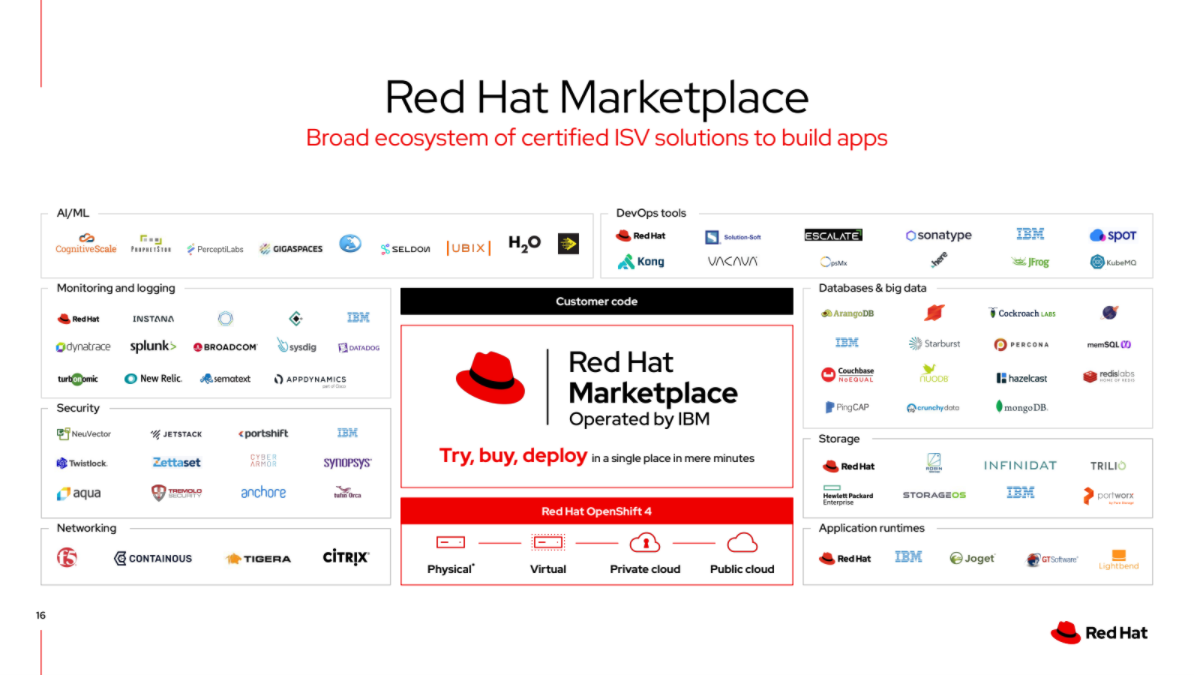Choose the Dynatrace logo
This screenshot has height=675, width=1195.
tap(83, 347)
